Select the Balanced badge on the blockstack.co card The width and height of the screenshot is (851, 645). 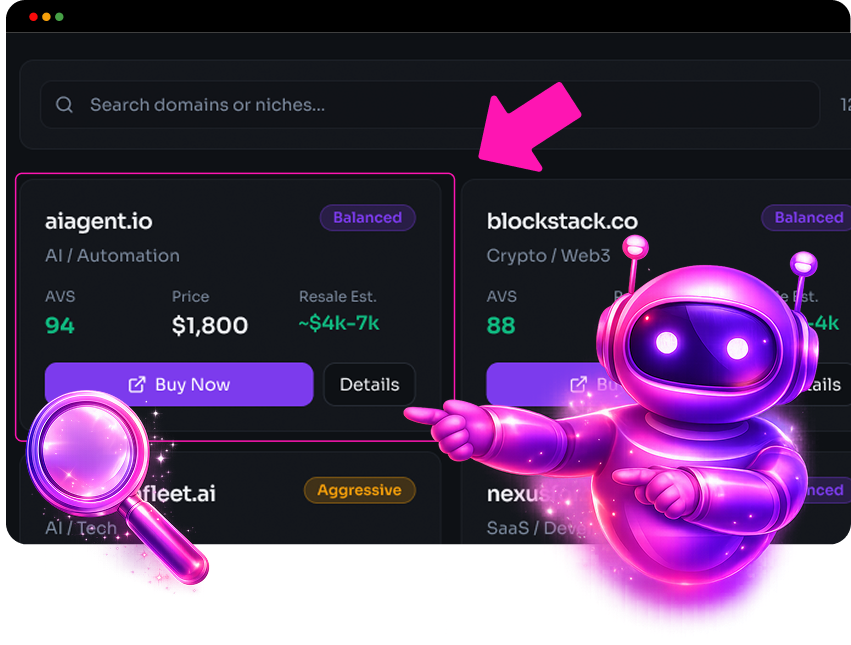point(808,218)
